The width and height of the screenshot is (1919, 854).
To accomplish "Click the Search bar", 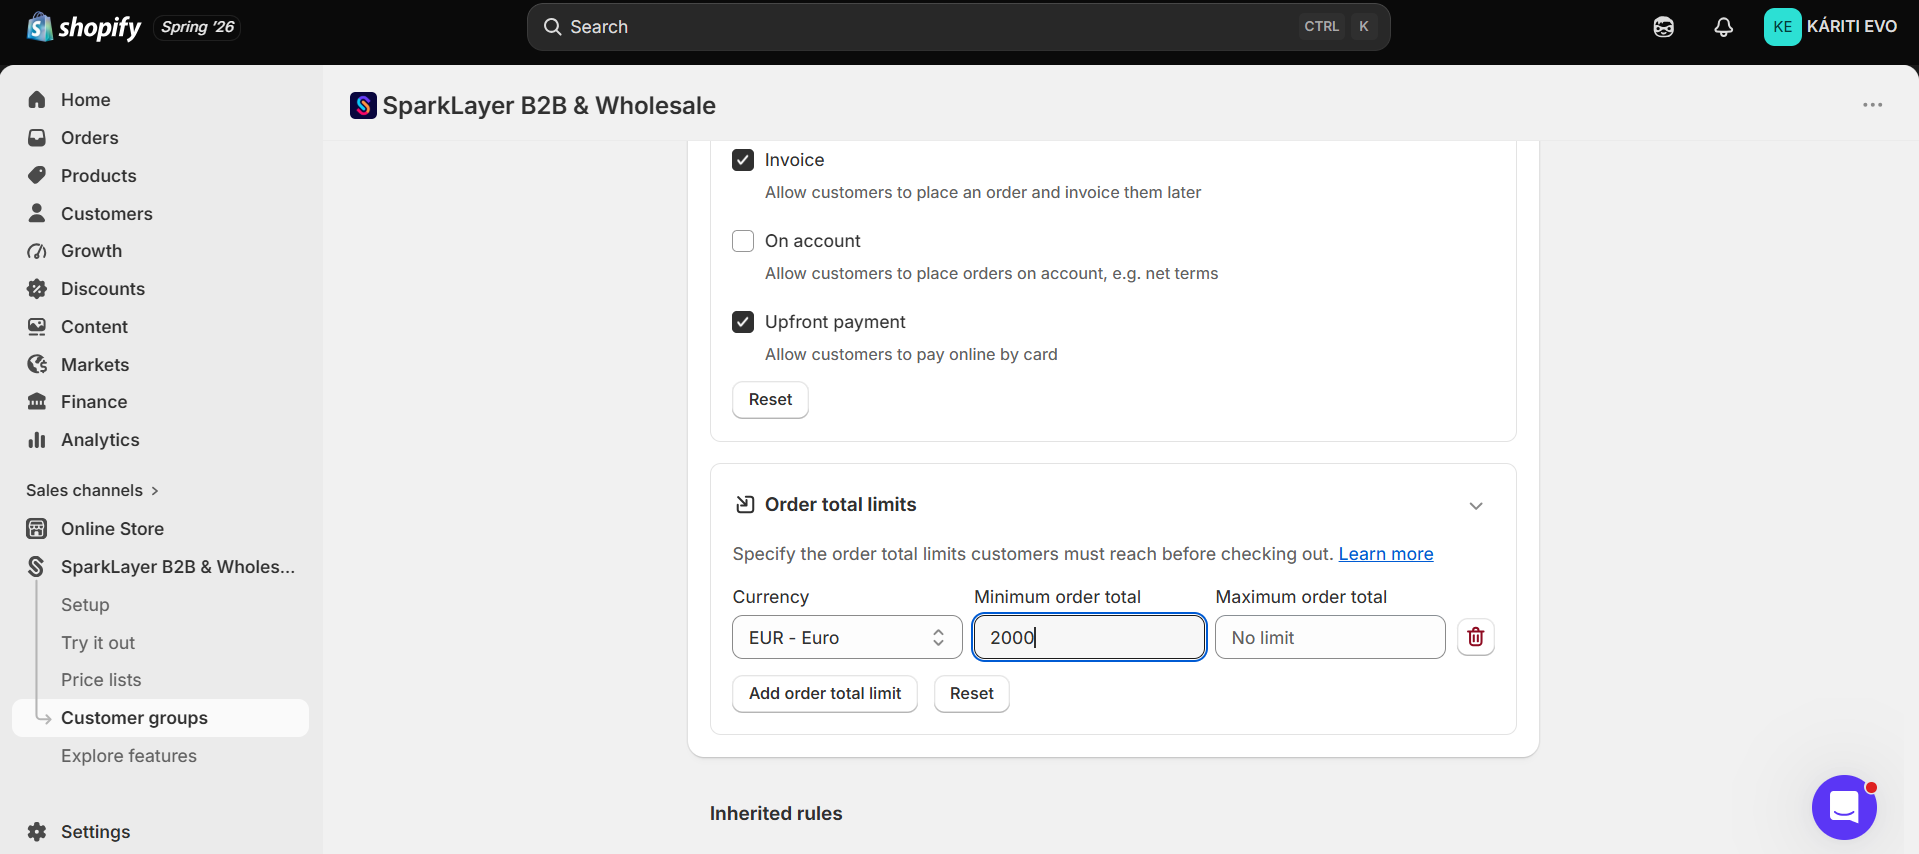I will 958,27.
